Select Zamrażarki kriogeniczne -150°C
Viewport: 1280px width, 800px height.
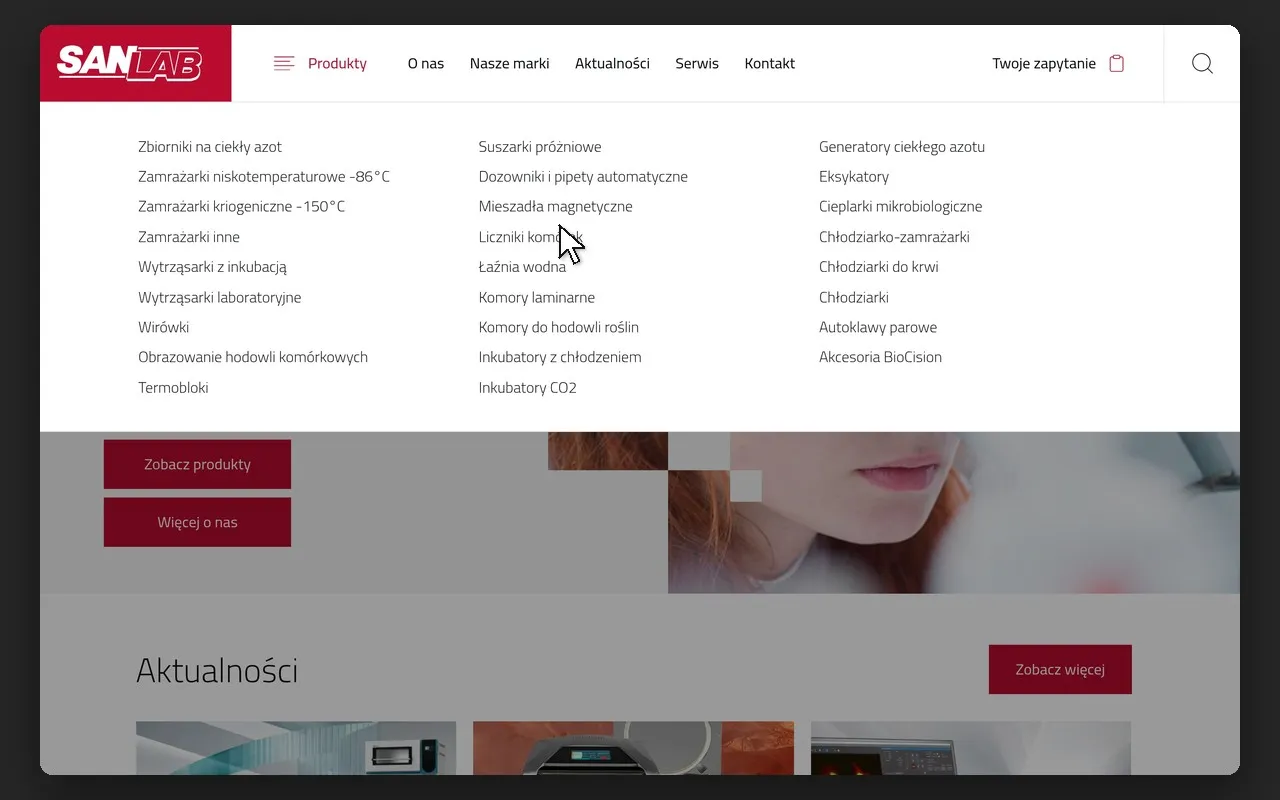(x=242, y=207)
